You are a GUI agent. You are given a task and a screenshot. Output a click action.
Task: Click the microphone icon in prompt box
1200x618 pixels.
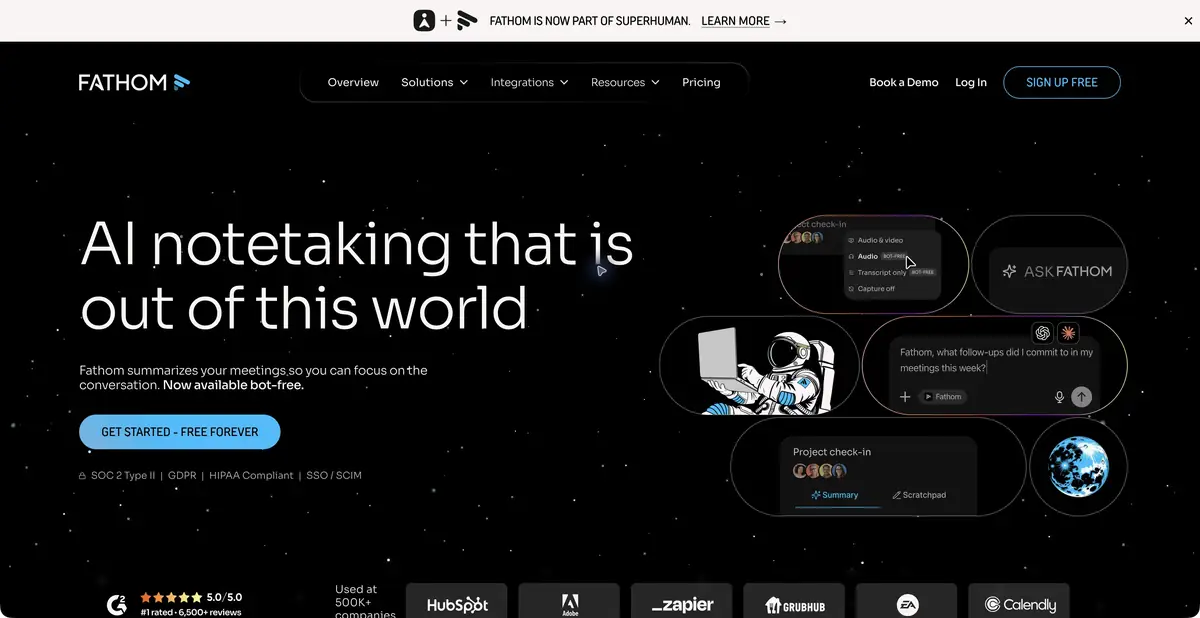[1059, 397]
